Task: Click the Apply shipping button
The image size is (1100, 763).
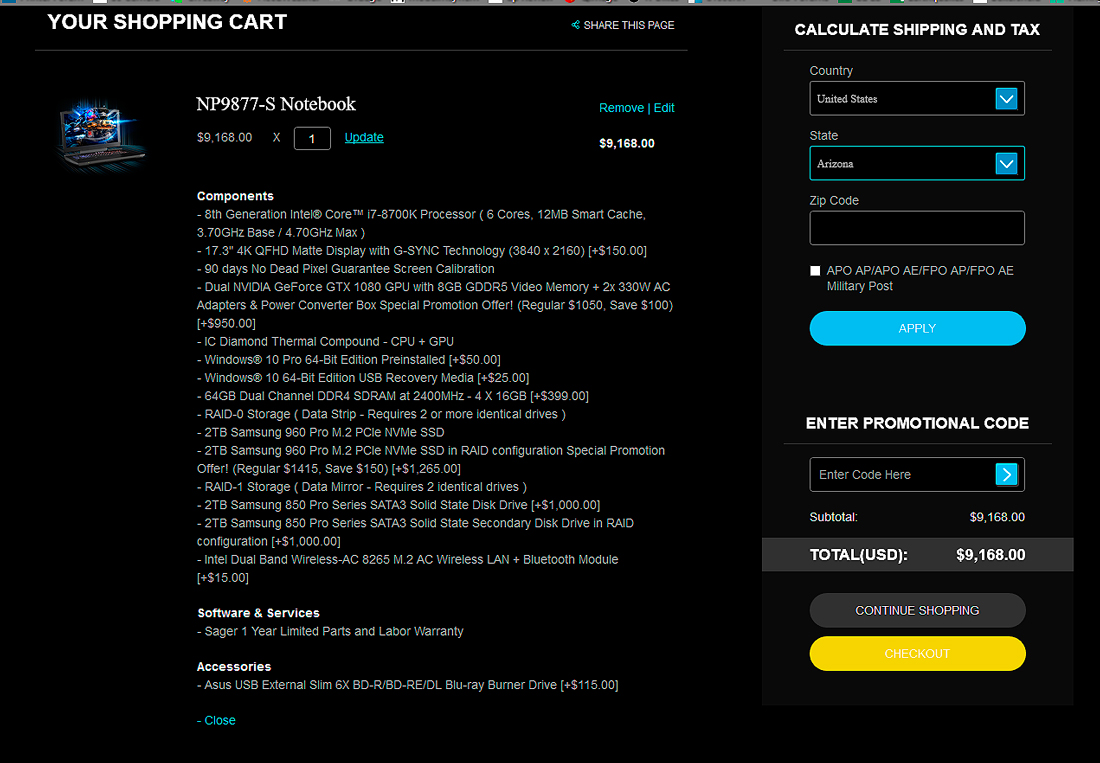Action: pos(917,328)
